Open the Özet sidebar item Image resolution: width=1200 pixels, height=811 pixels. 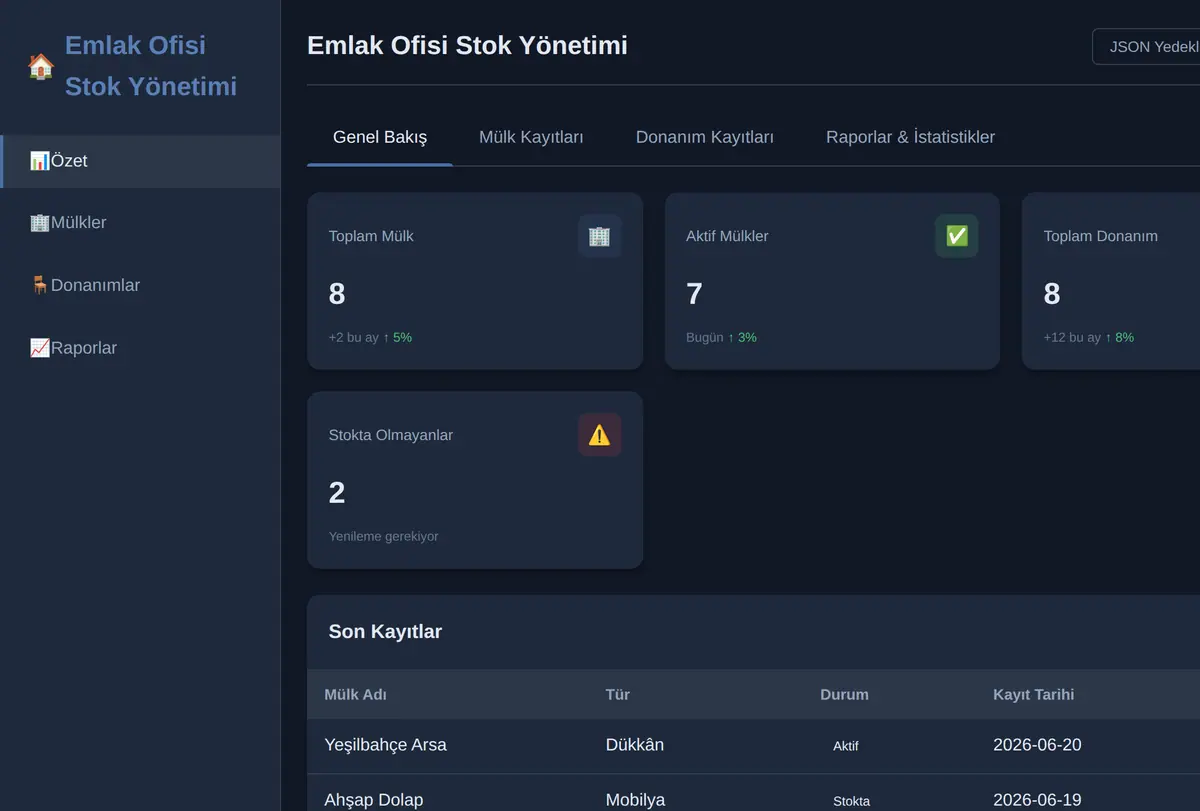click(x=140, y=161)
